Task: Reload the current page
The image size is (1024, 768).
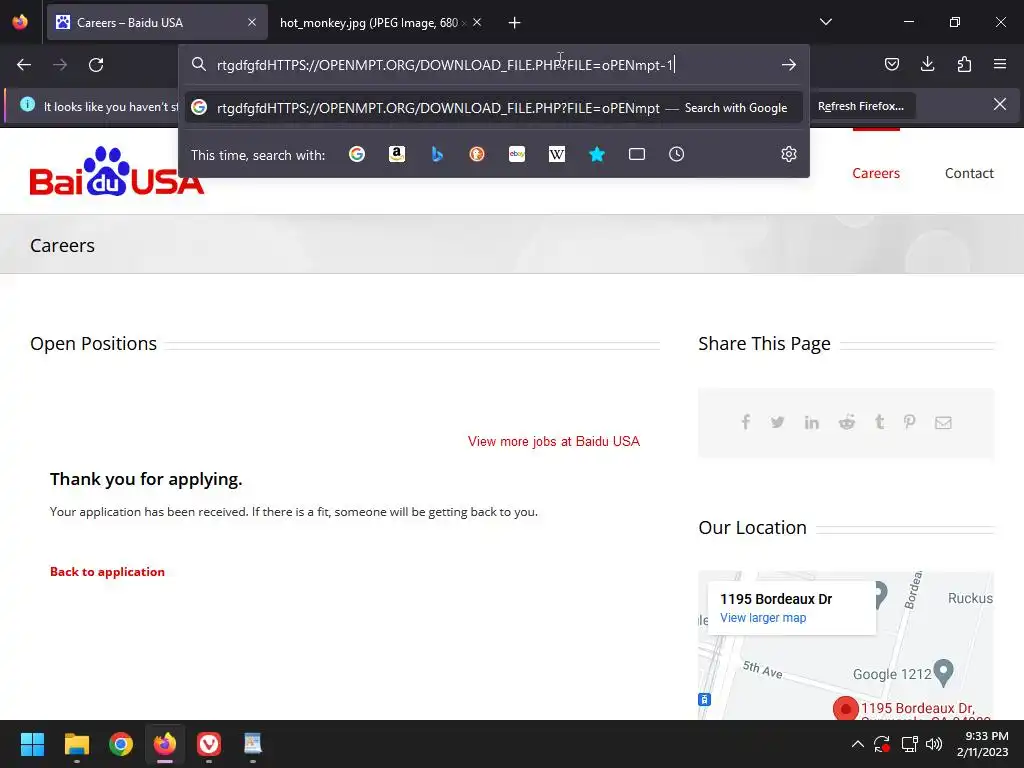Action: (x=96, y=65)
